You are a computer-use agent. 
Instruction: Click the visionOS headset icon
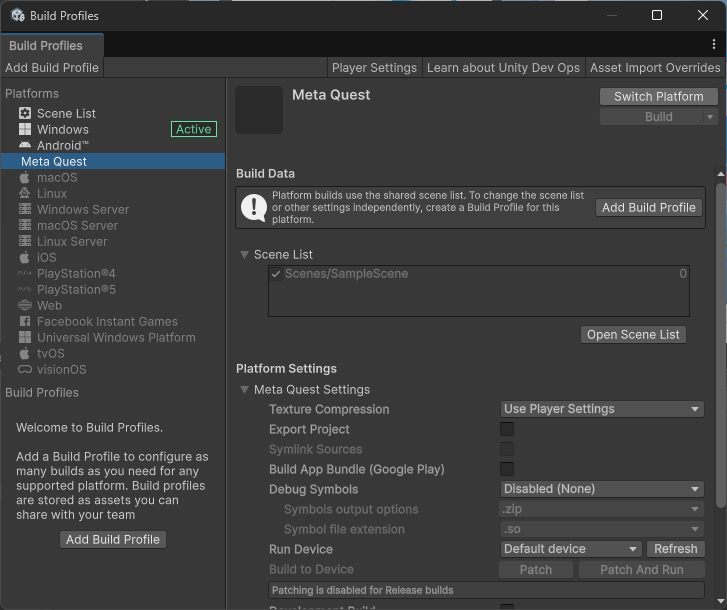pos(25,369)
